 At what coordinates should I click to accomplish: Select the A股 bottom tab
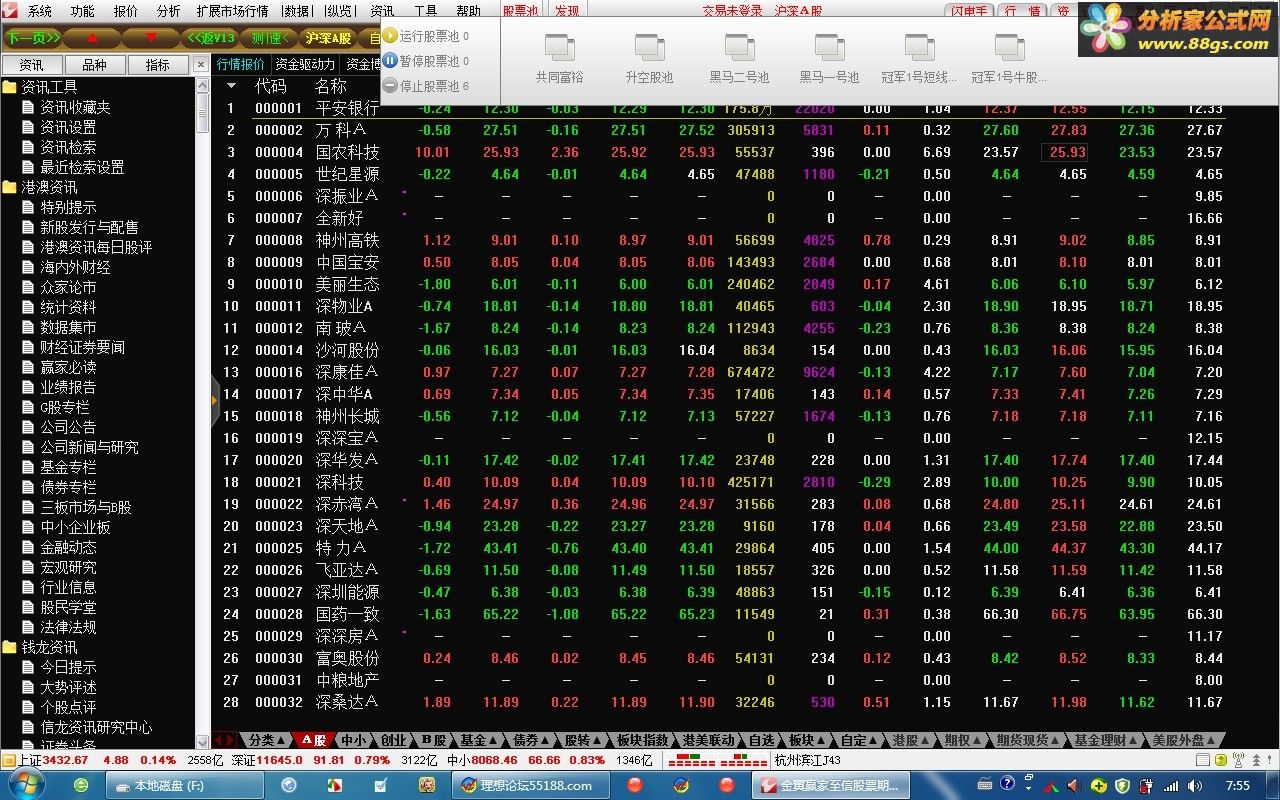click(314, 740)
